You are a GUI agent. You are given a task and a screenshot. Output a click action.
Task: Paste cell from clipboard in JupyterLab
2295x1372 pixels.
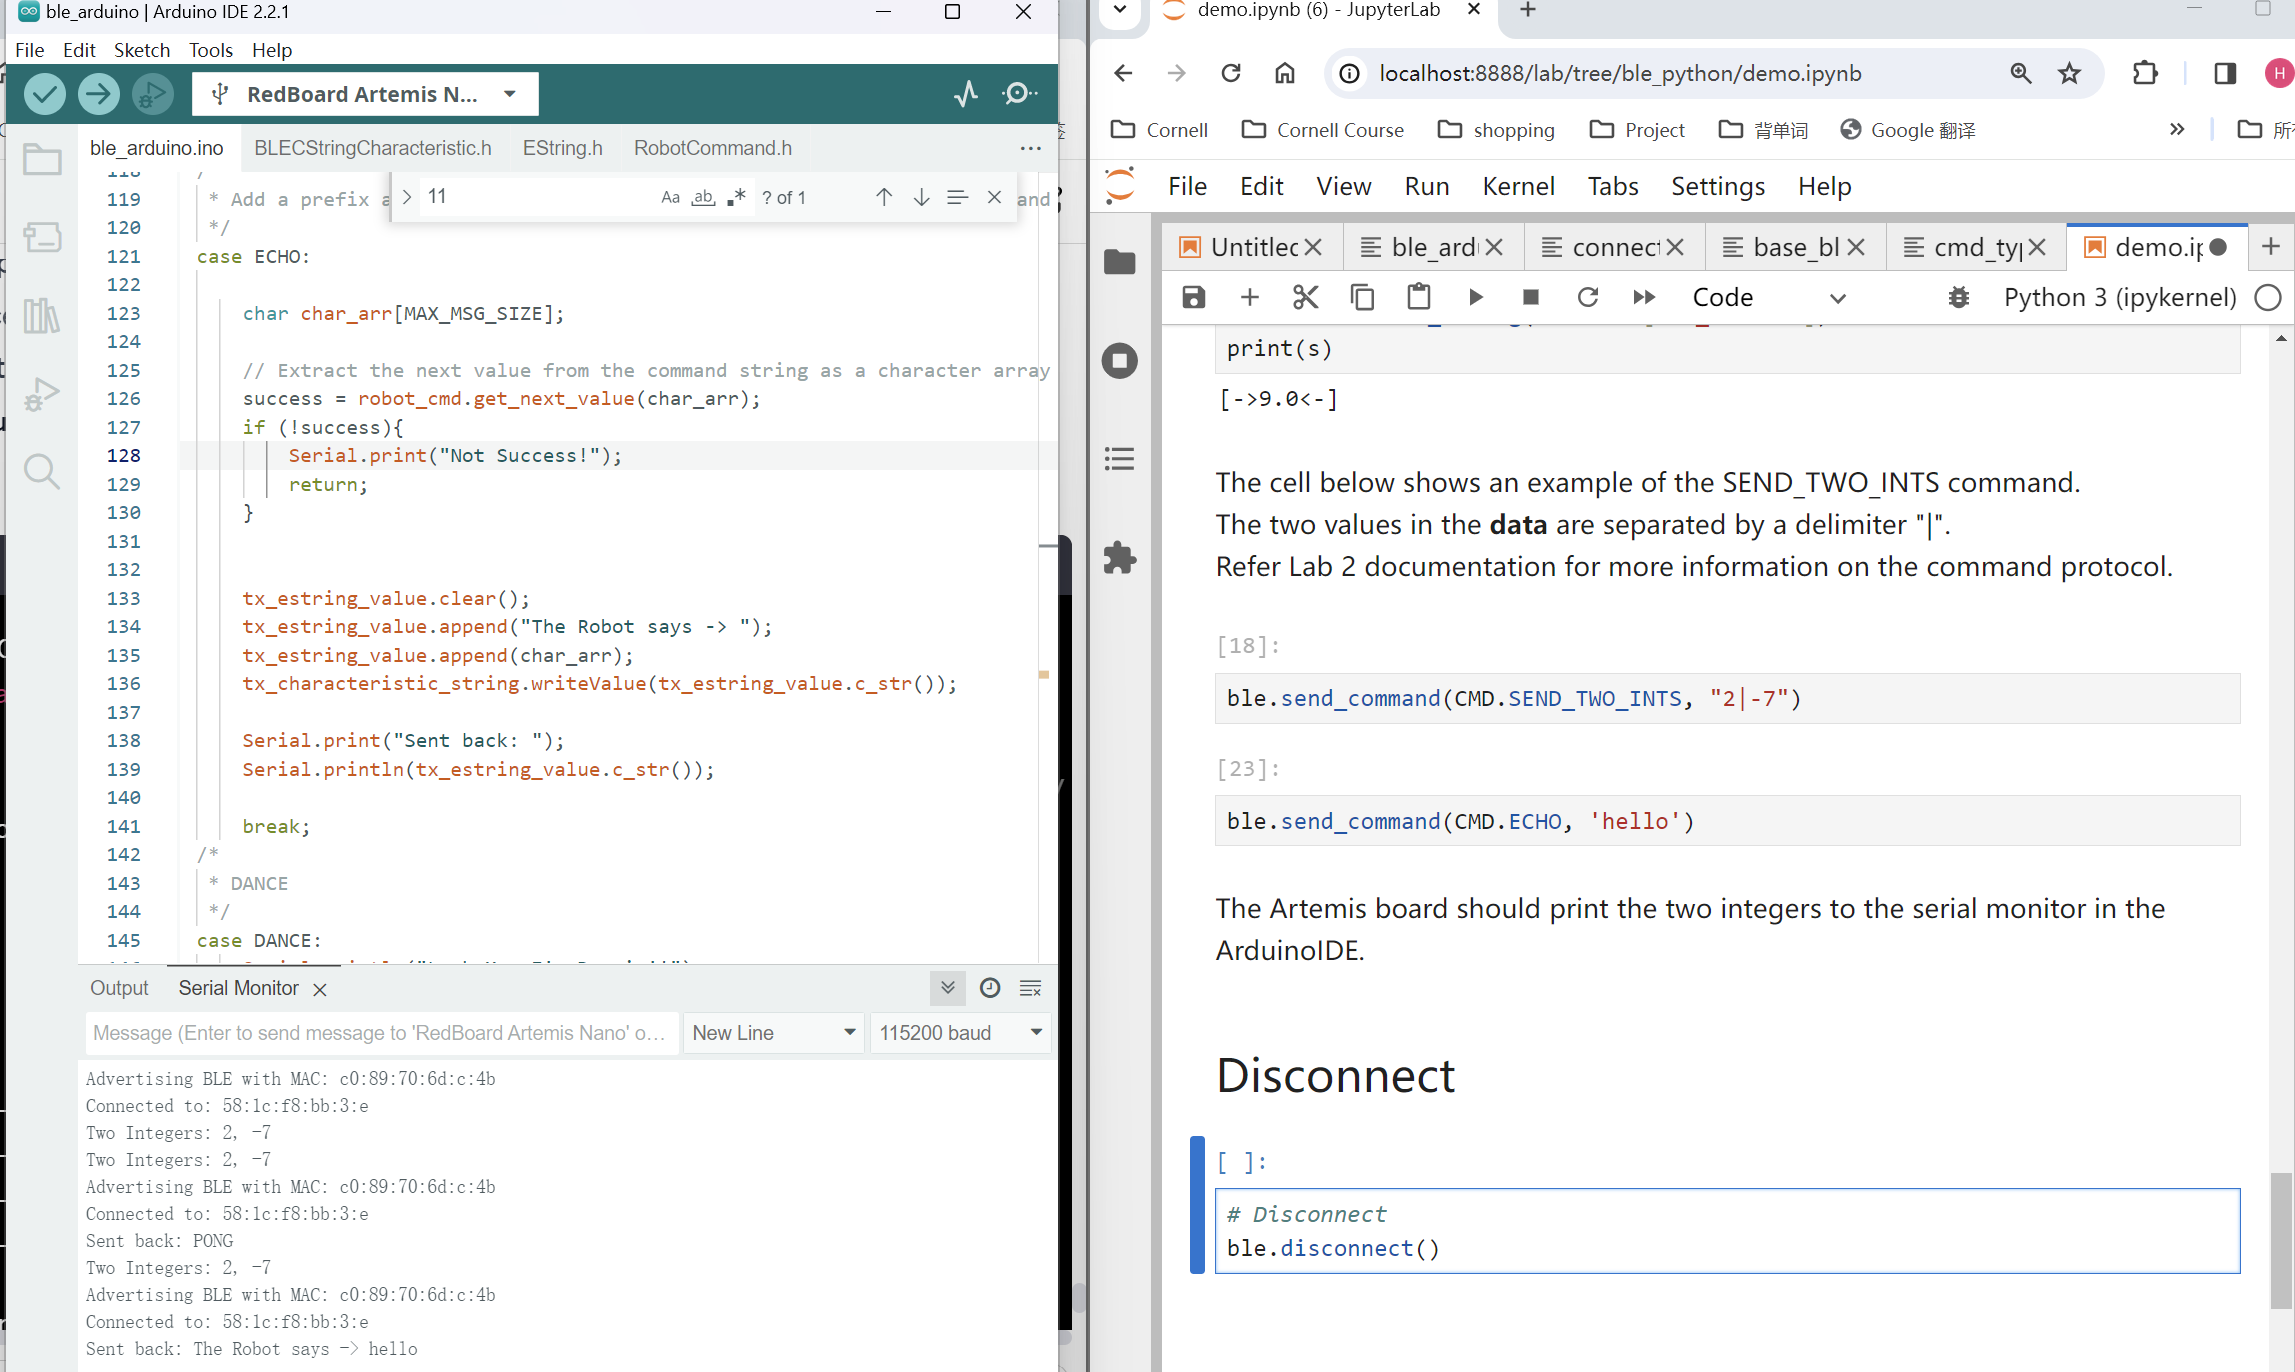point(1419,297)
